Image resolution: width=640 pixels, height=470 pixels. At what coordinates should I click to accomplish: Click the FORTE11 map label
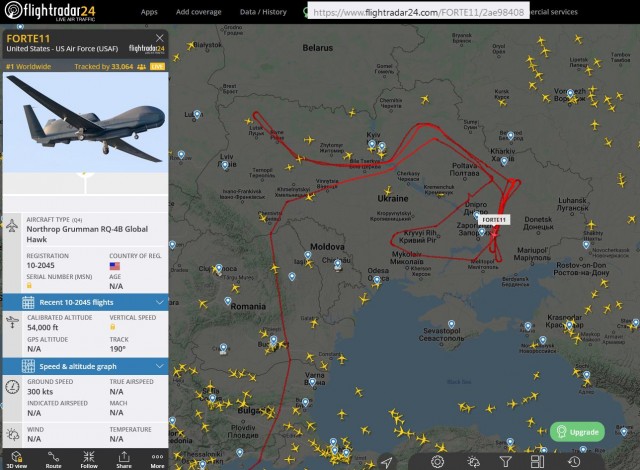(x=494, y=220)
